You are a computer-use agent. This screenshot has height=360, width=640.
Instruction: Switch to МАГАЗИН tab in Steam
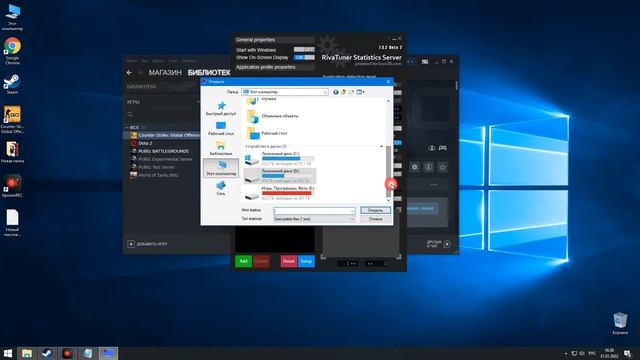(x=165, y=73)
